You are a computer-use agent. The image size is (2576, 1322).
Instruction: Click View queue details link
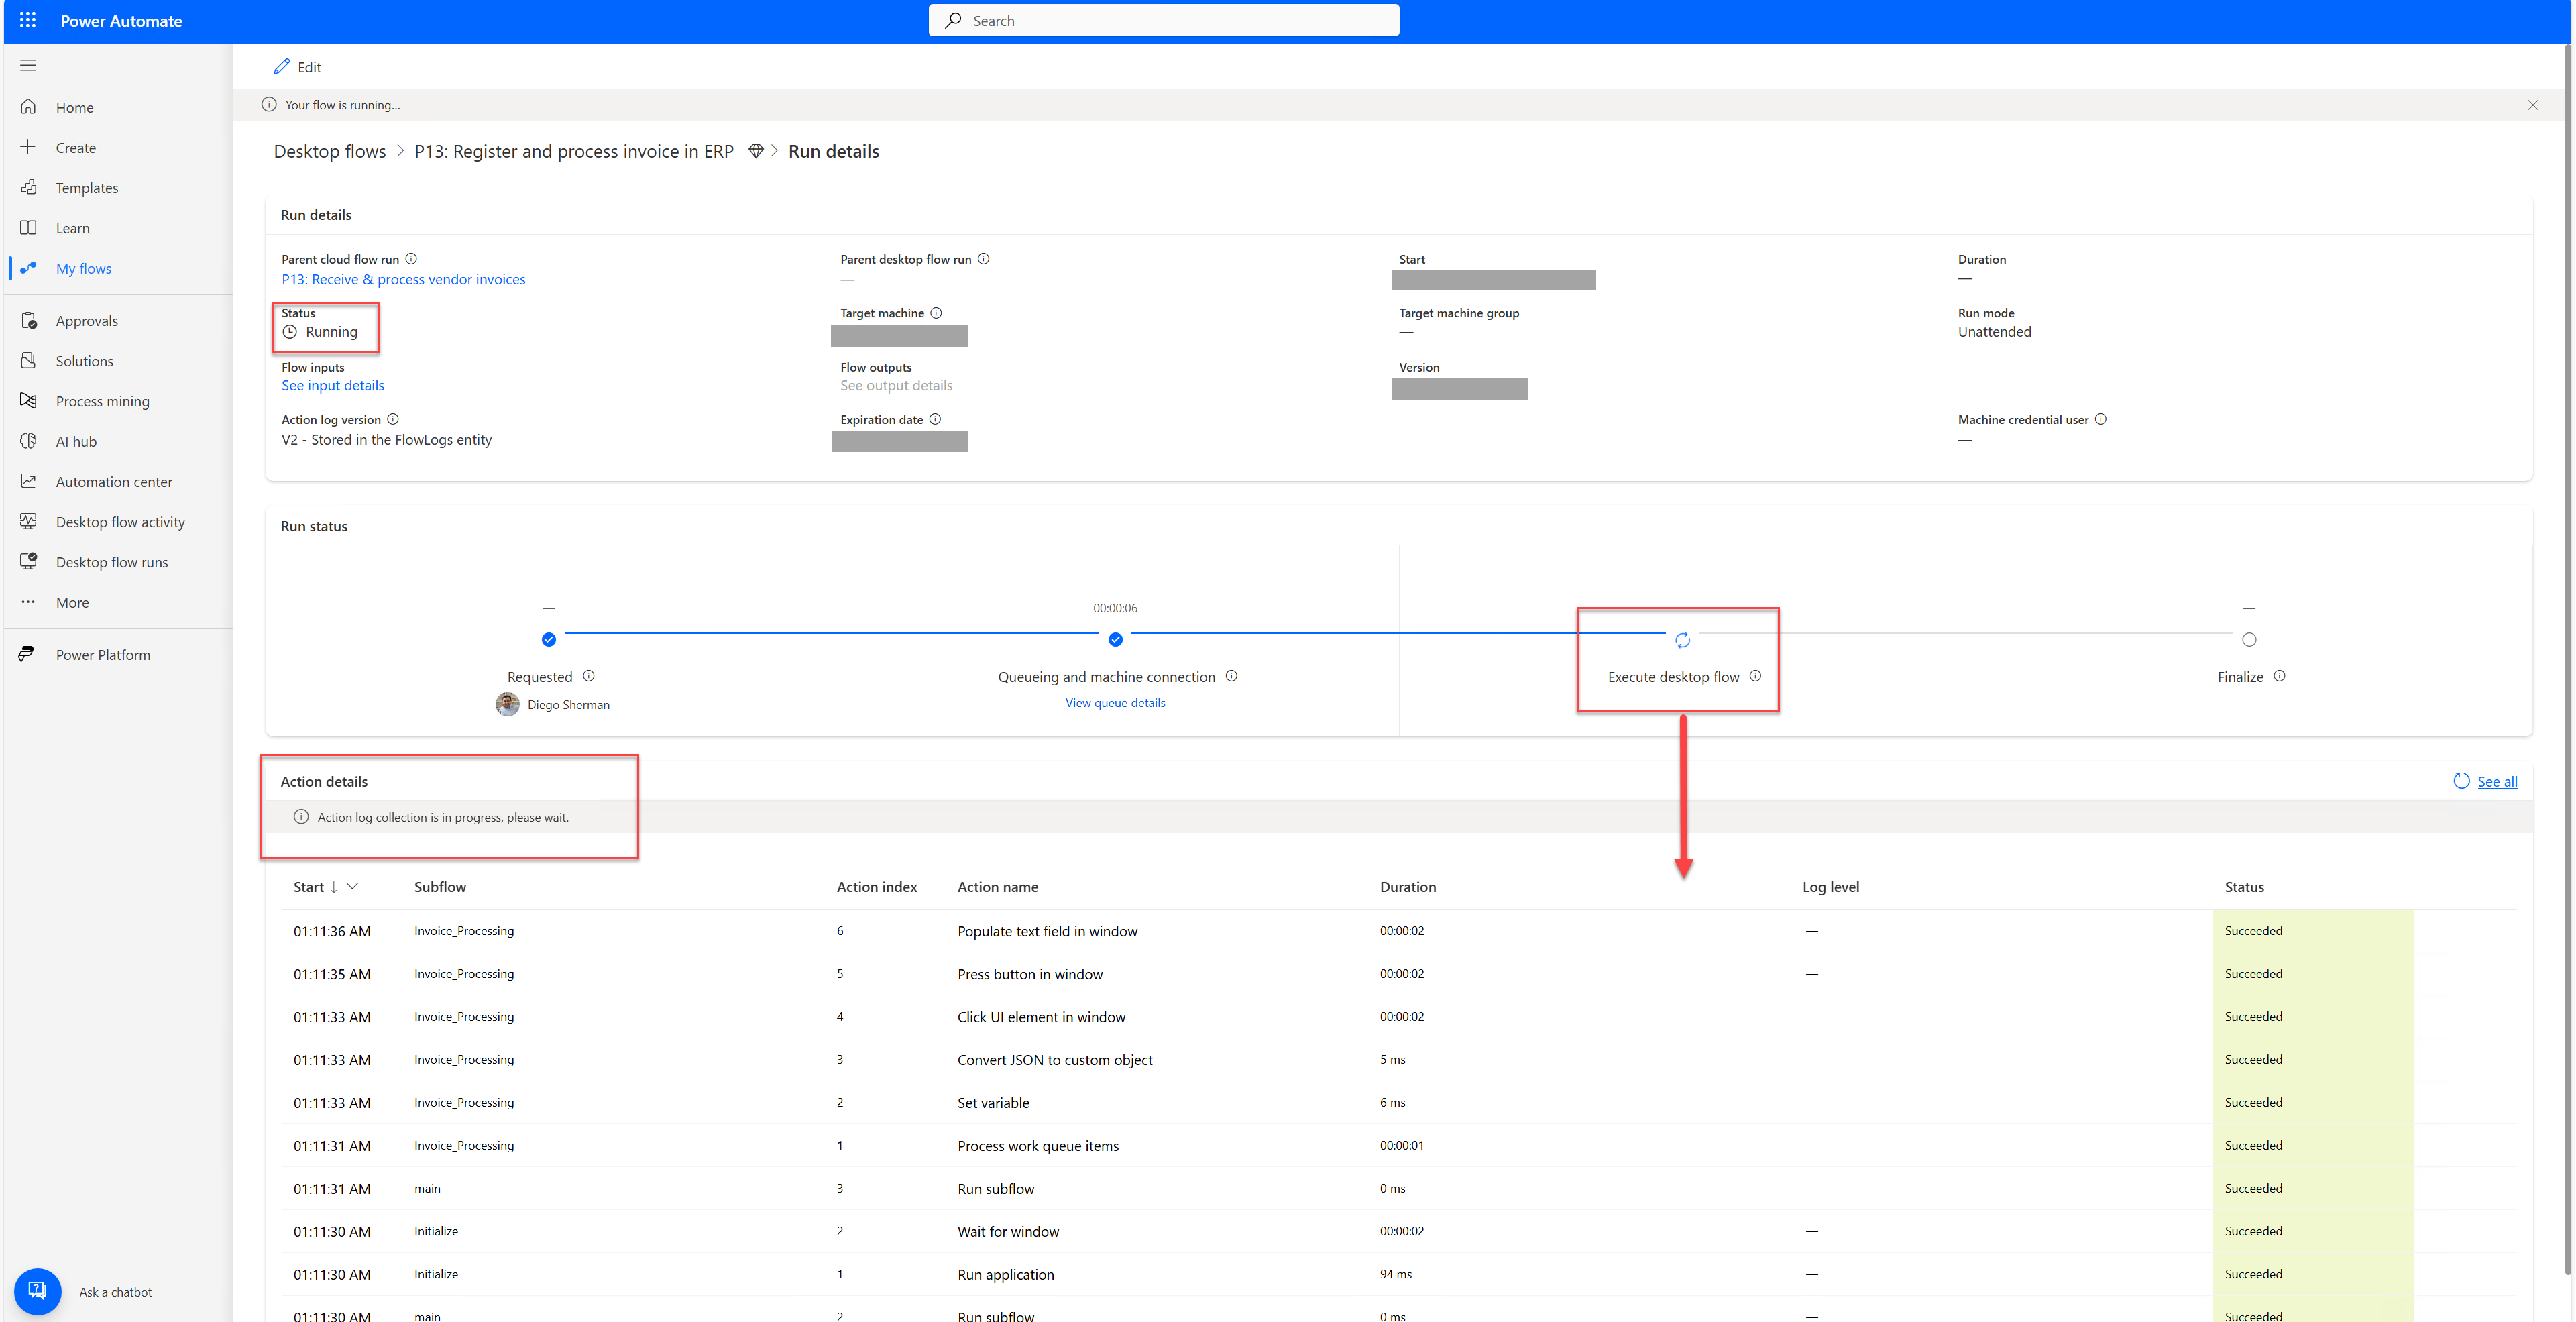1115,703
